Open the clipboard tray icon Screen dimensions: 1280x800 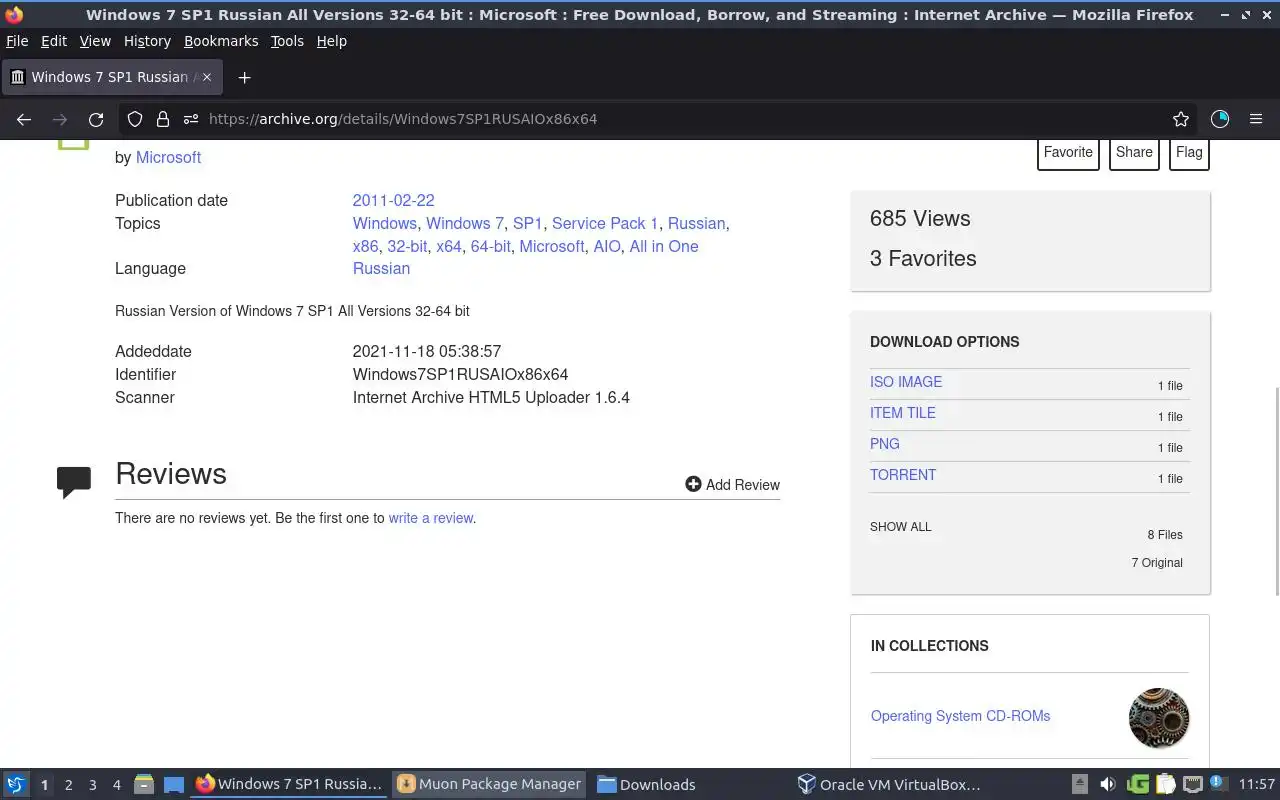point(1165,784)
